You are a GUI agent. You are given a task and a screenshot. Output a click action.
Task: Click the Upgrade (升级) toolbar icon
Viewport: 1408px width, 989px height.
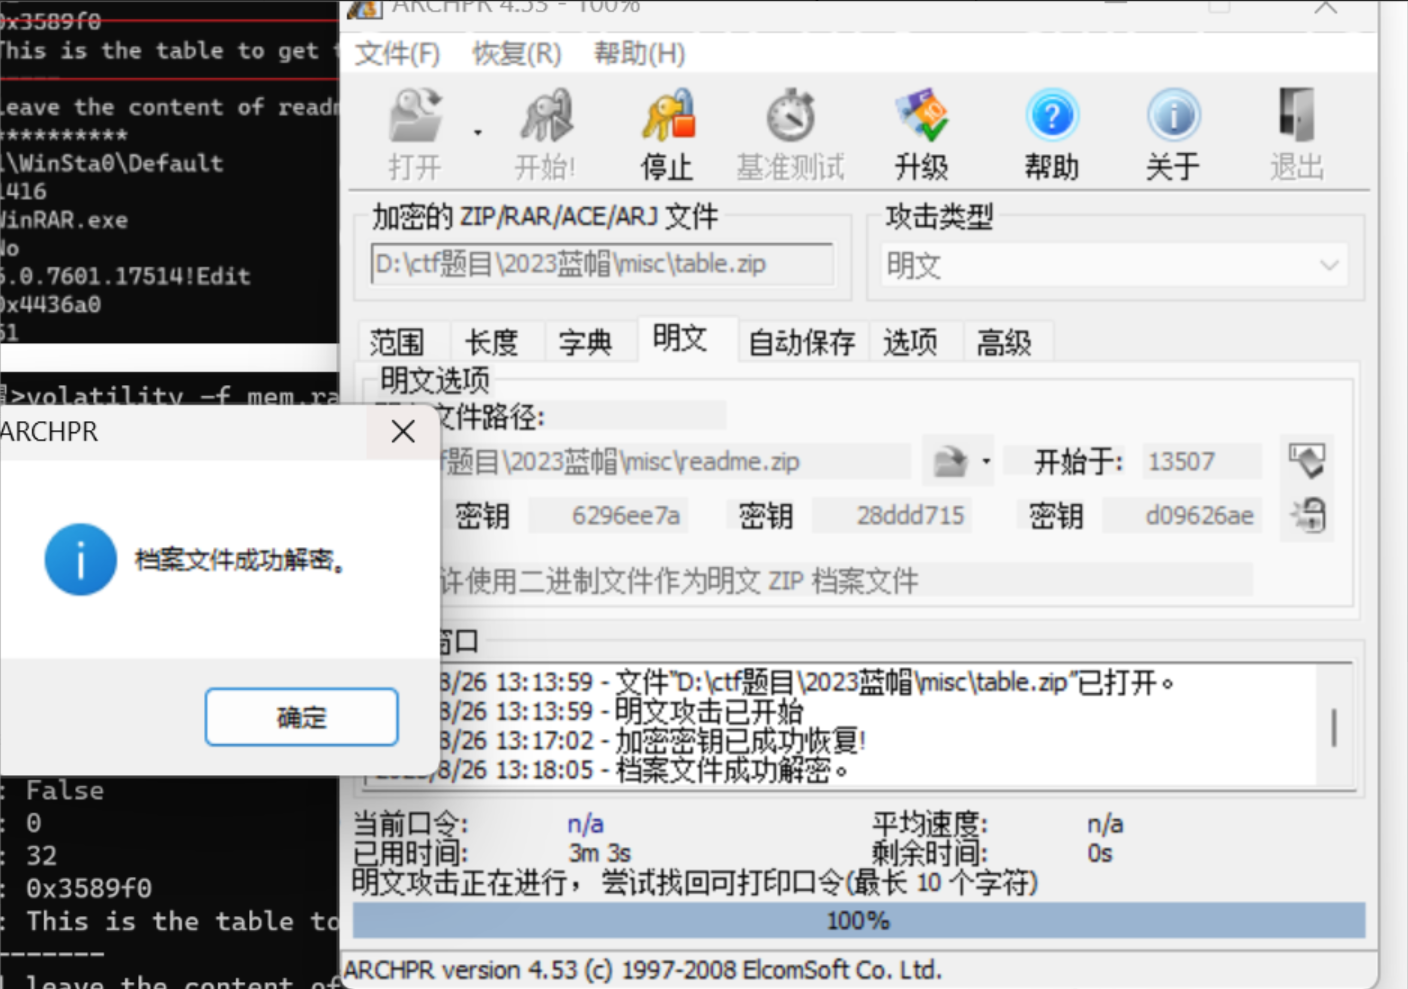coord(921,134)
